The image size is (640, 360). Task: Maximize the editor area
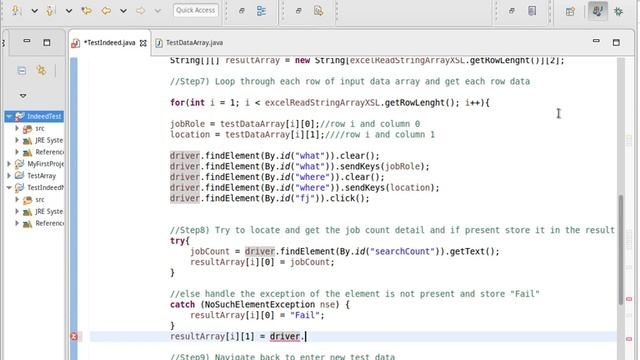(616, 42)
